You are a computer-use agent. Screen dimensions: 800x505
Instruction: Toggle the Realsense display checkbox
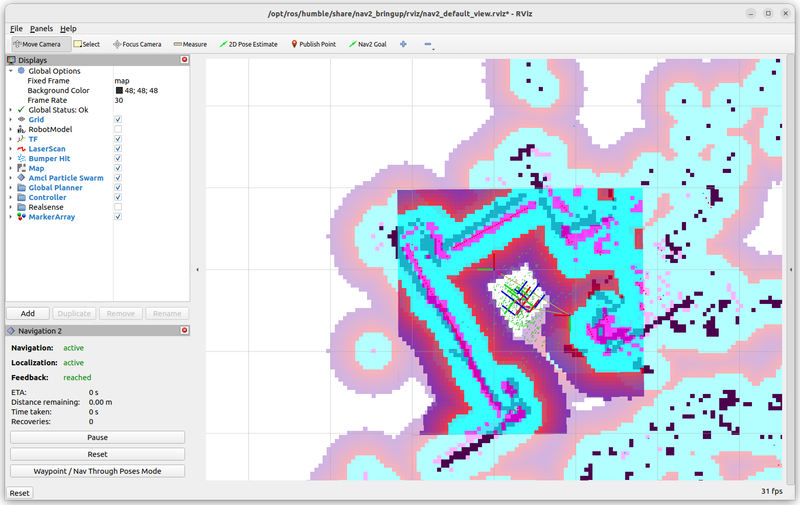click(118, 207)
